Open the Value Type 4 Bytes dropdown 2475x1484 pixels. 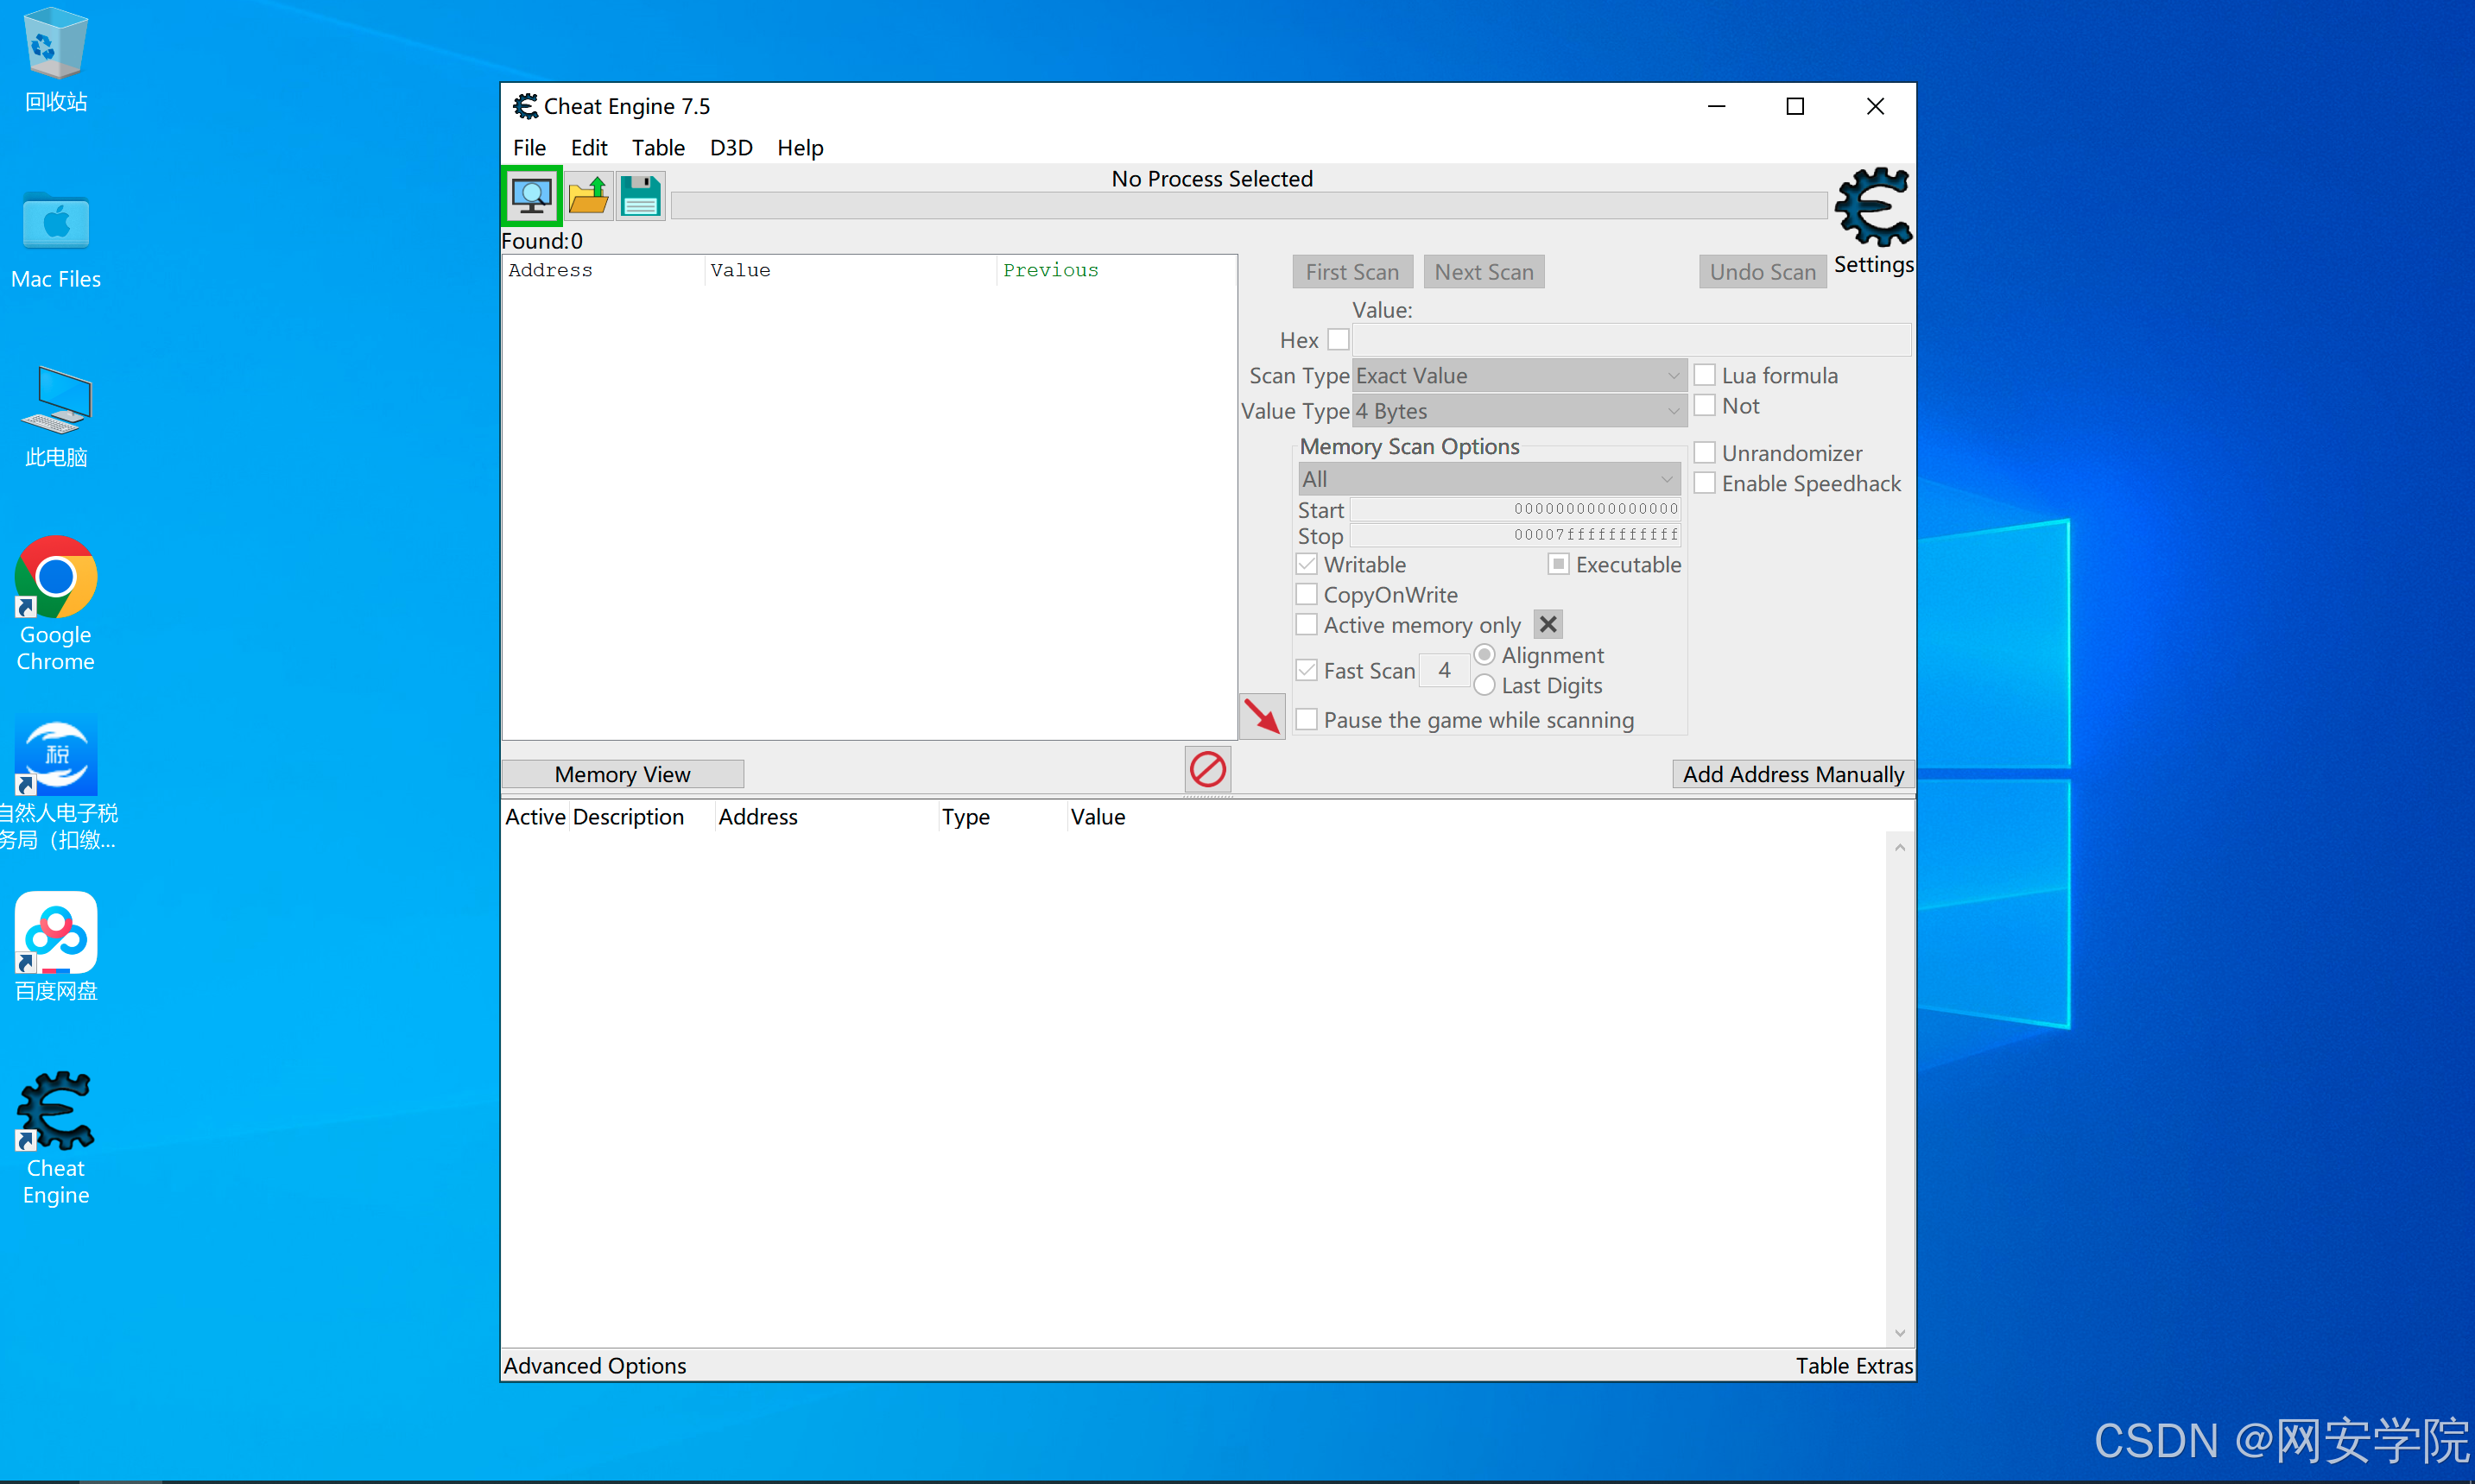(1518, 411)
